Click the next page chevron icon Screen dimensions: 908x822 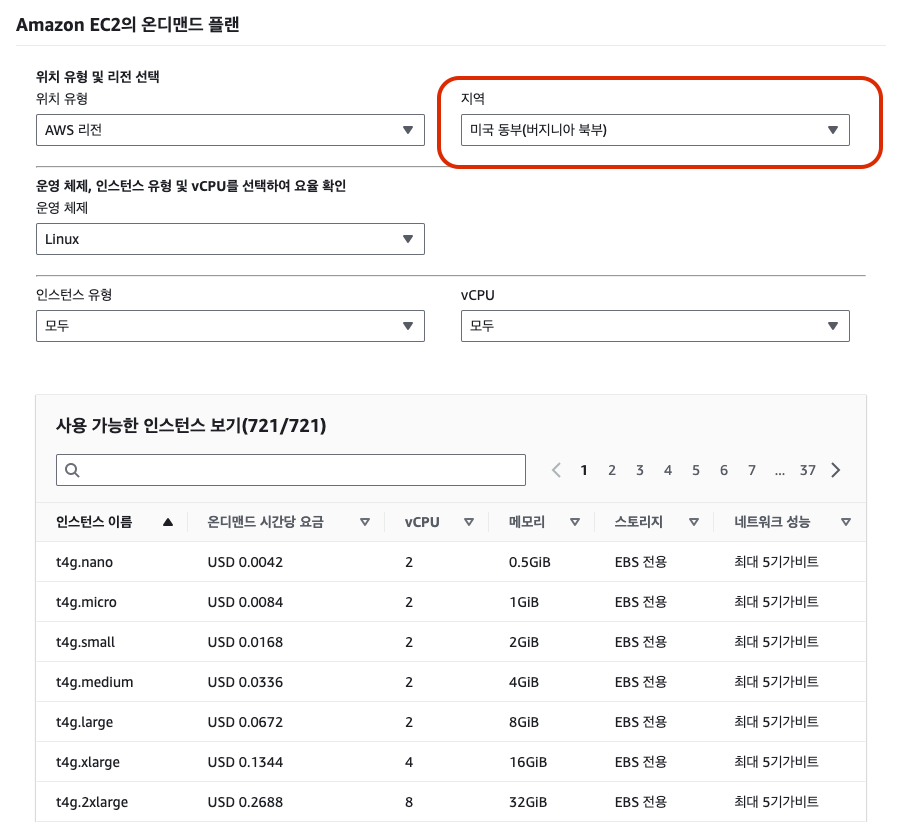click(x=836, y=470)
